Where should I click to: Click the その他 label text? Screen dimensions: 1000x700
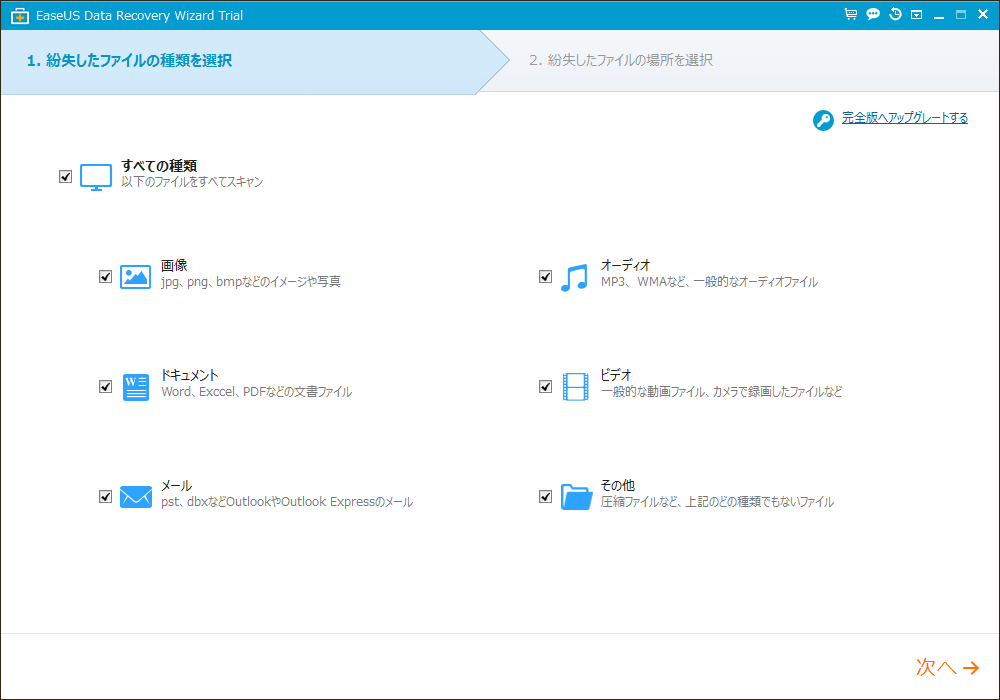pos(617,486)
